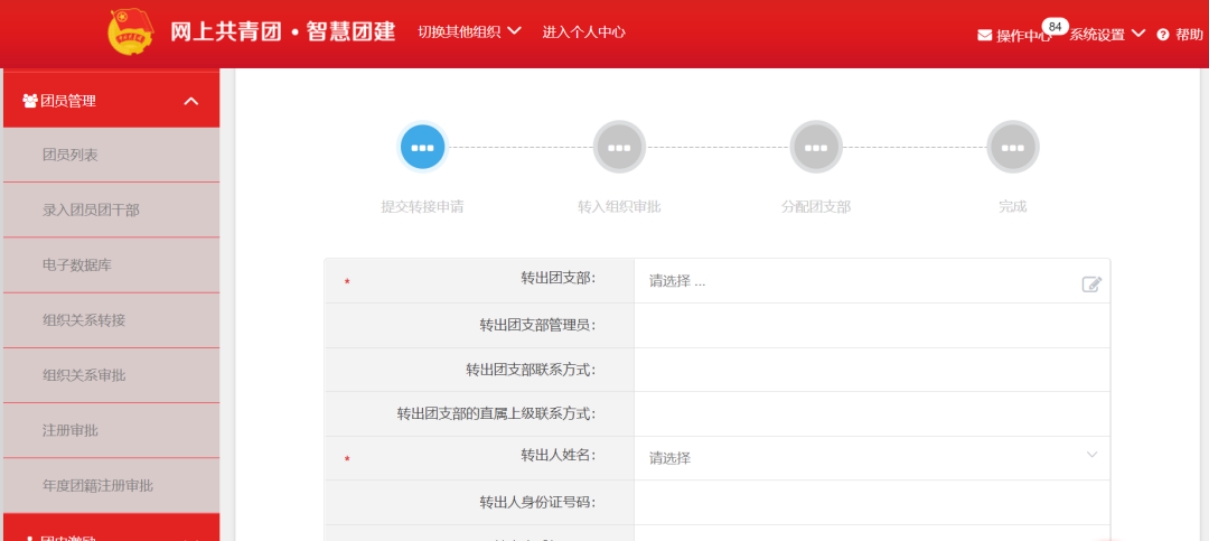
Task: Select 组织关系转接 from the sidebar
Action: tap(84, 320)
